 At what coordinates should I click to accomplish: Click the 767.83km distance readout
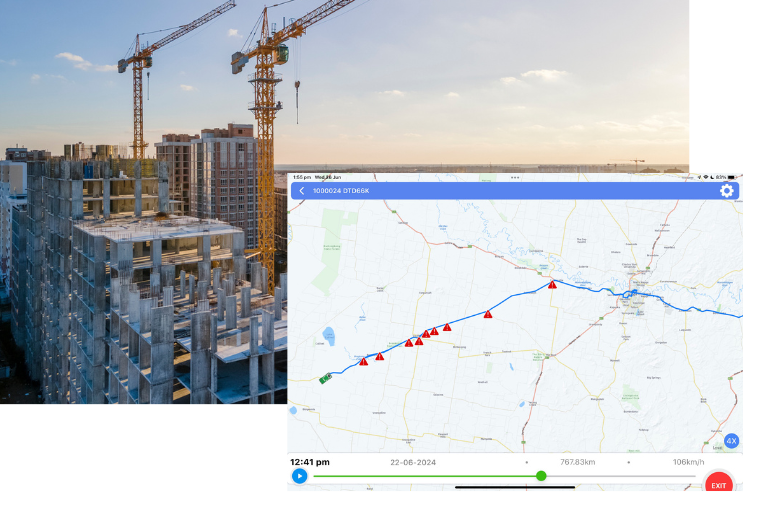[578, 462]
